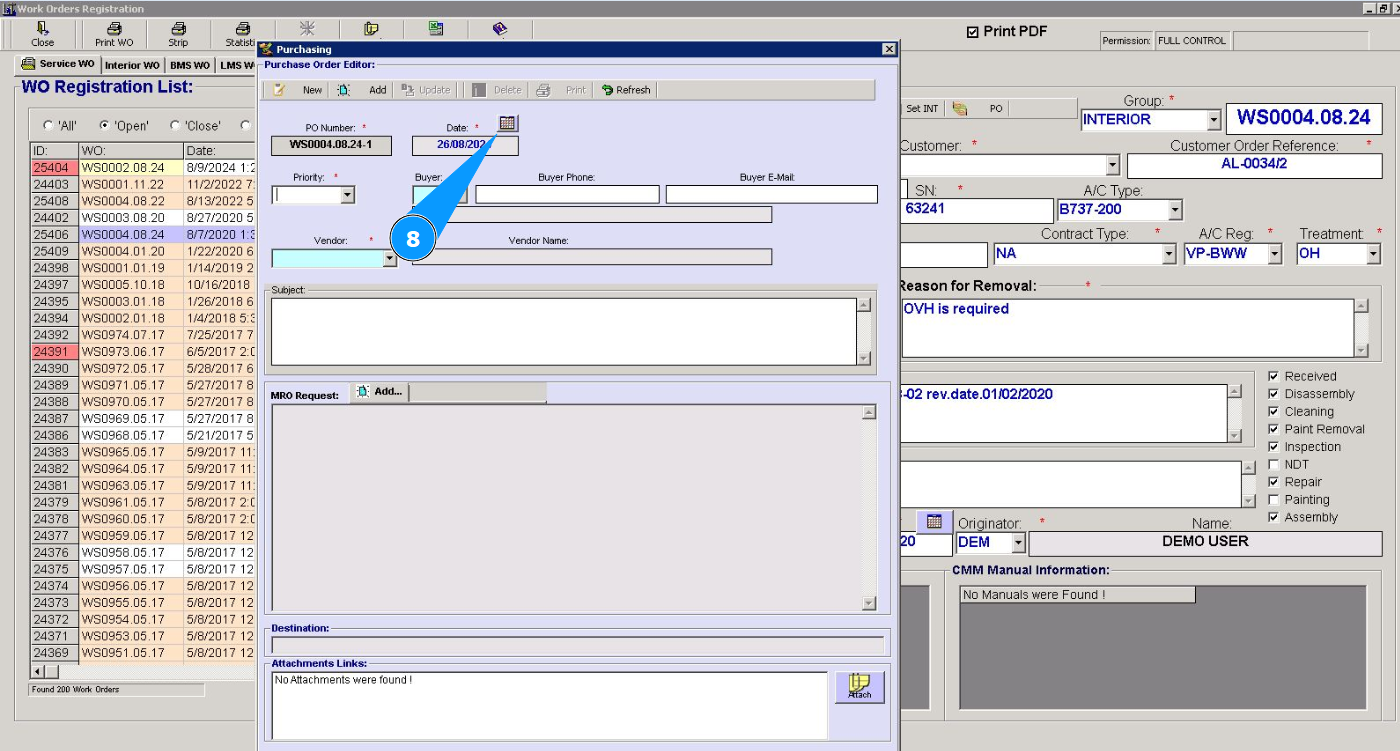Click the Reason for Removal scrollbar down arrow

pyautogui.click(x=1361, y=350)
